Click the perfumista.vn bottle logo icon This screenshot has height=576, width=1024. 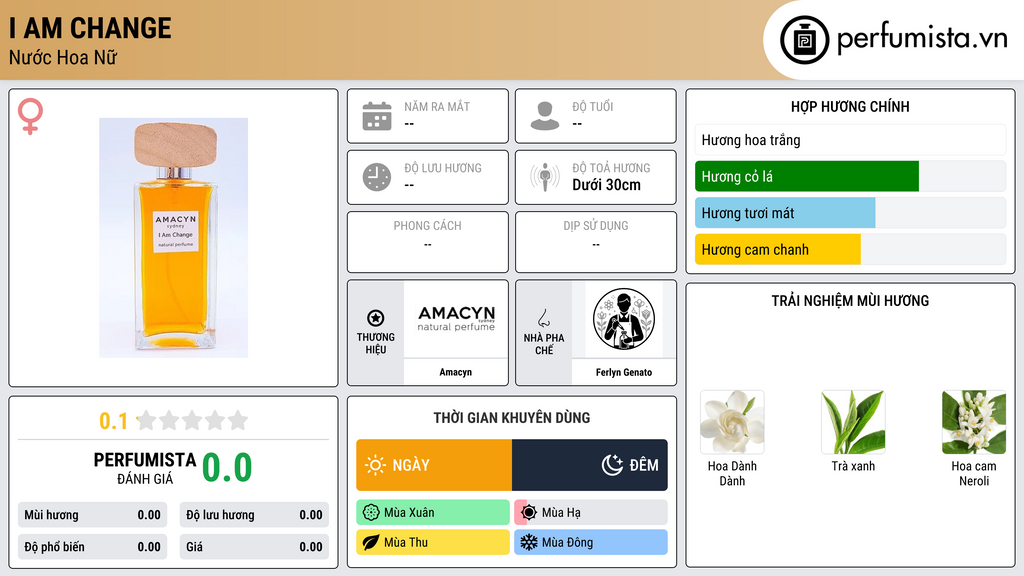(804, 40)
